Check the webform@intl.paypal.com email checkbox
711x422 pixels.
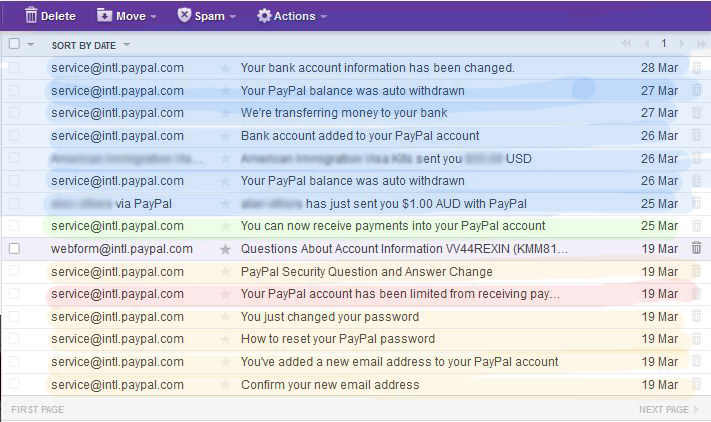(x=14, y=248)
